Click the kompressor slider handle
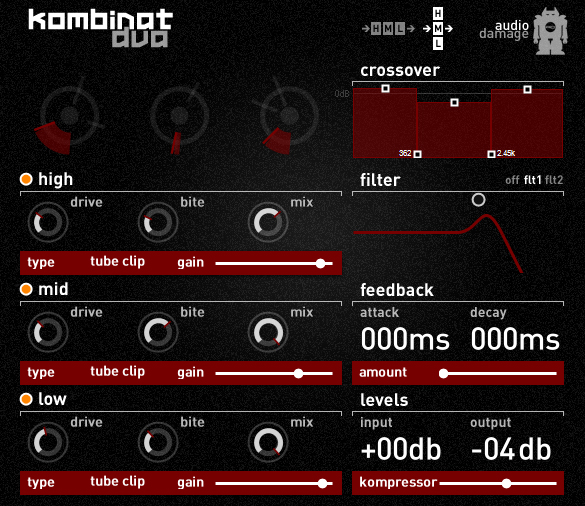This screenshot has width=585, height=506. click(506, 484)
